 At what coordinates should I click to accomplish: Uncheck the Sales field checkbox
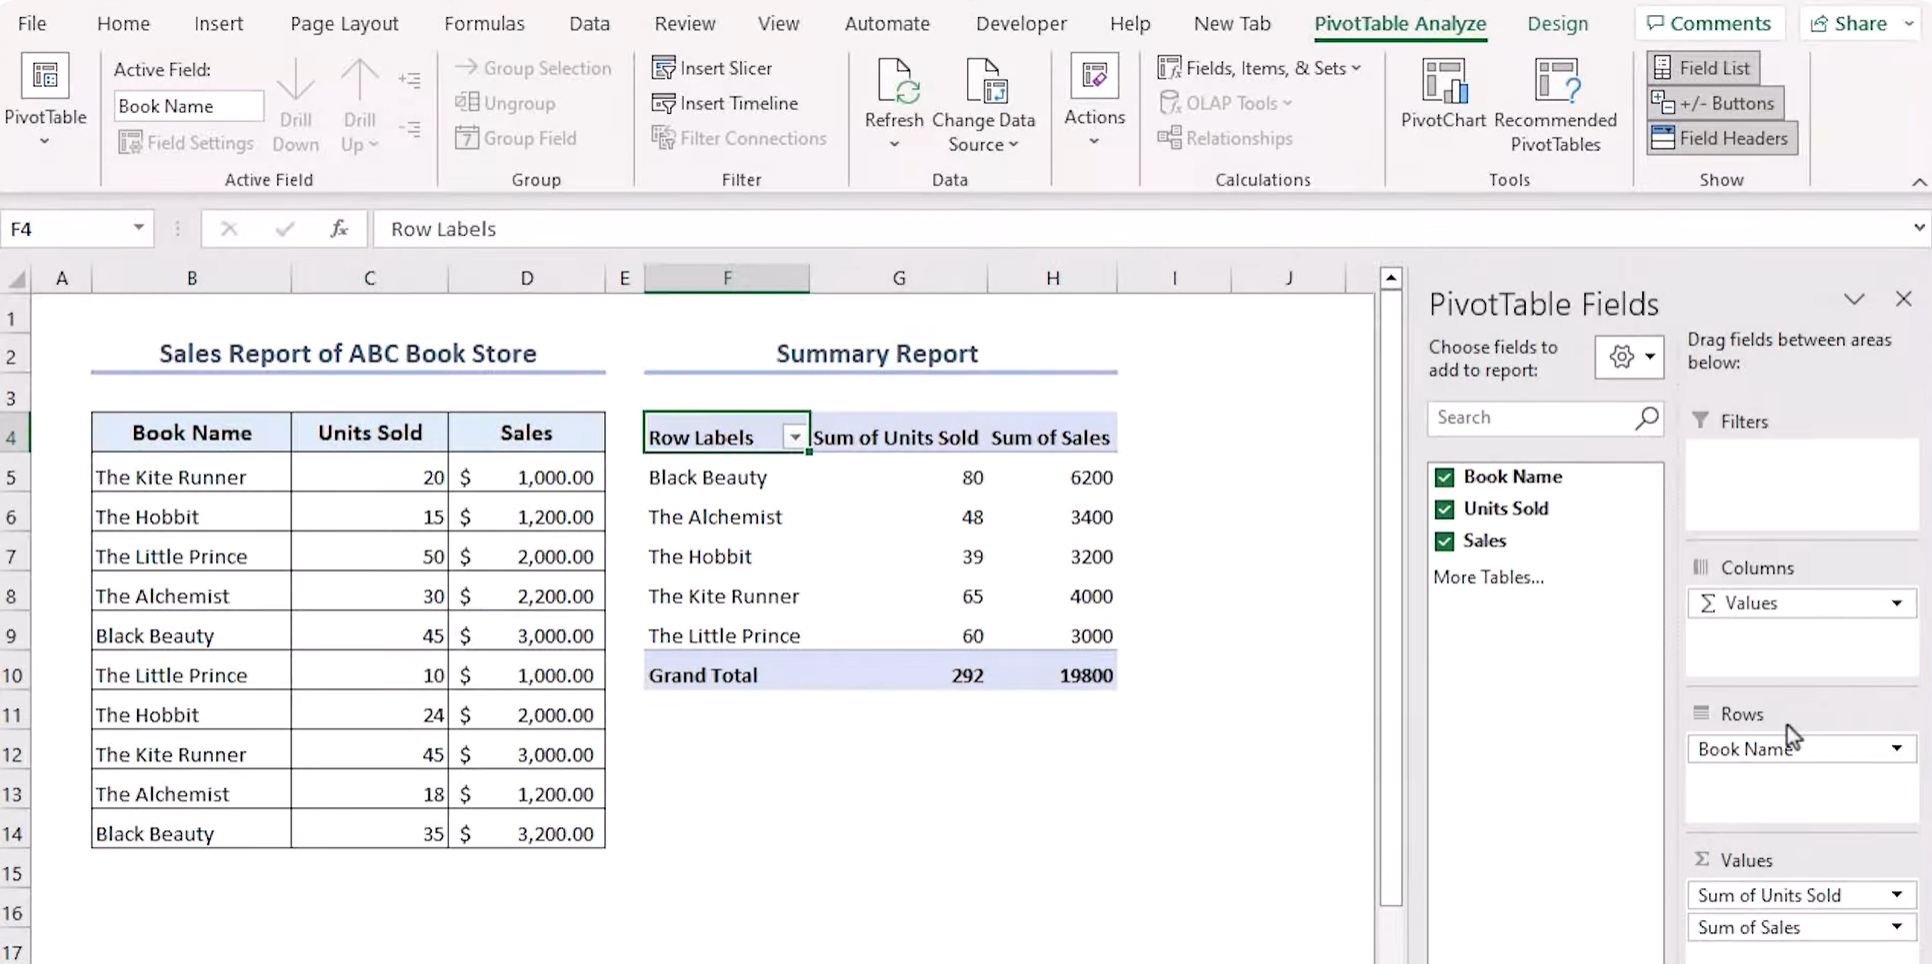[1444, 541]
